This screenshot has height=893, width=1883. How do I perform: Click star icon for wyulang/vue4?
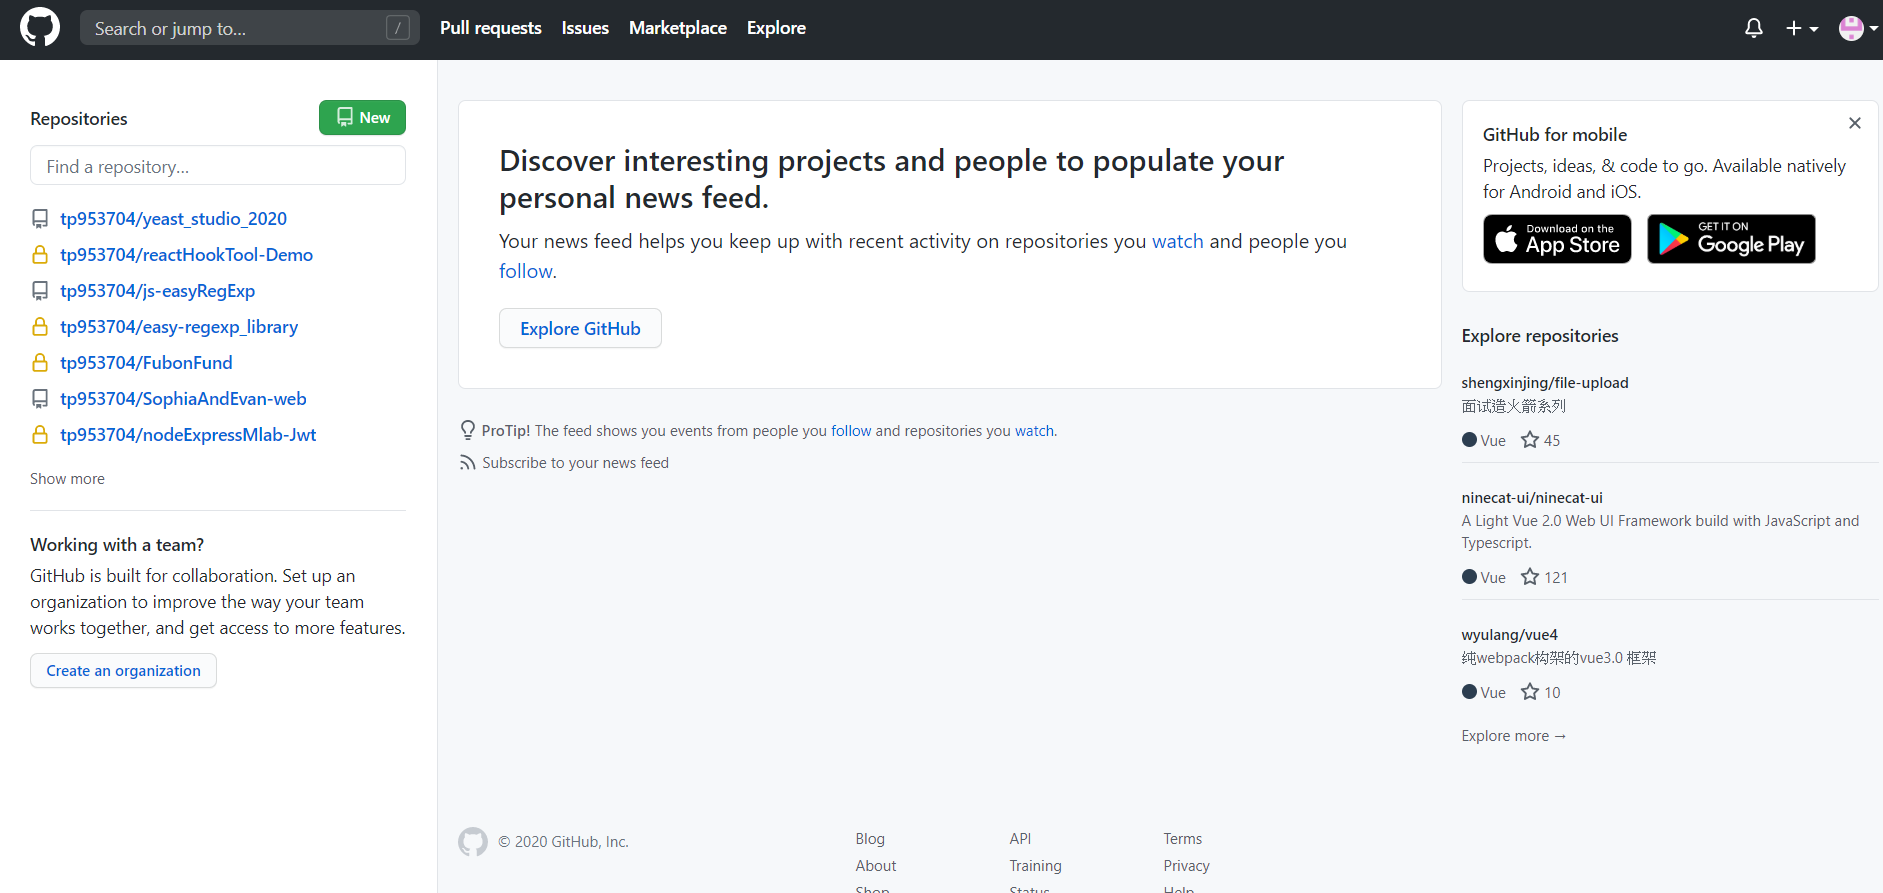point(1530,691)
